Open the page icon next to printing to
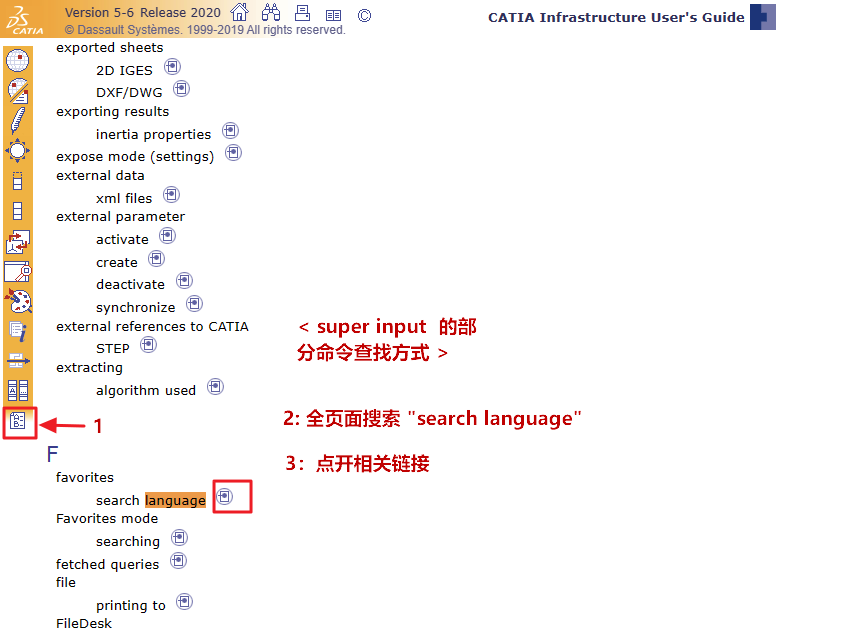This screenshot has height=634, width=860. 184,600
